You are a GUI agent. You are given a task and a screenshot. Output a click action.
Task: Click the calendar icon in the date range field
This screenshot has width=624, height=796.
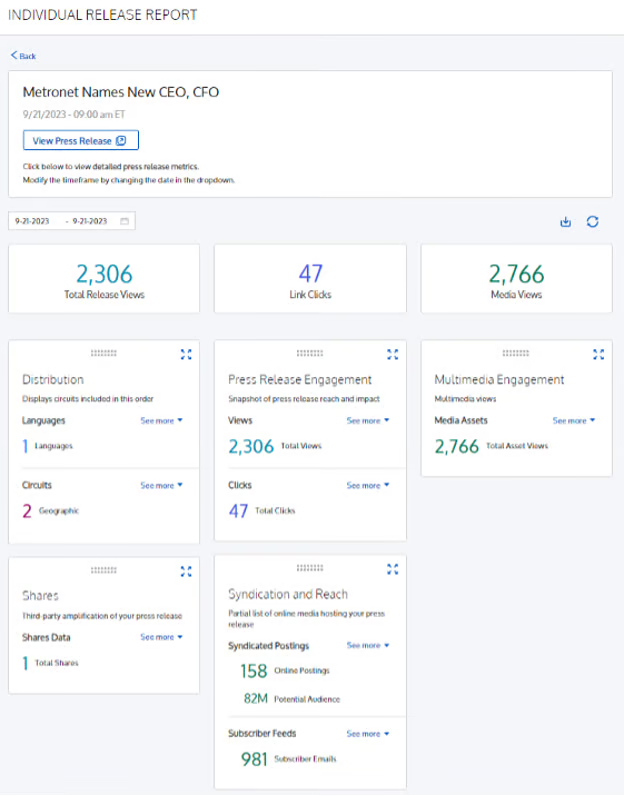click(124, 221)
